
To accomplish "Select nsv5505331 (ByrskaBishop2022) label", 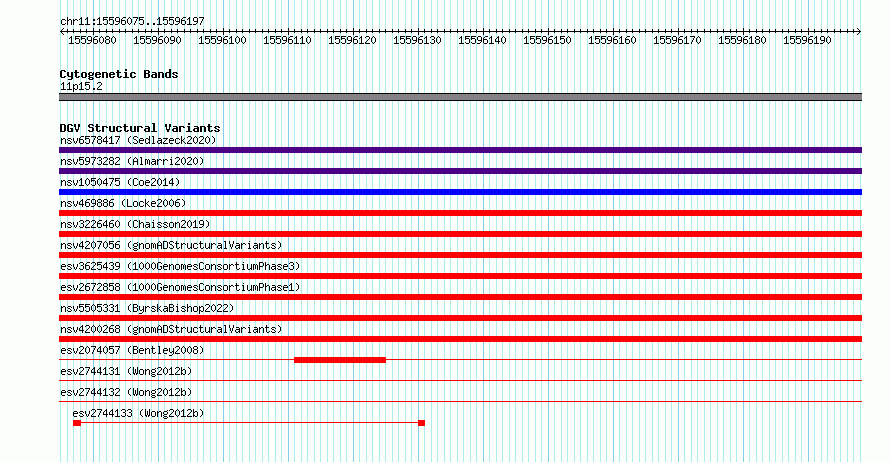I will (147, 308).
